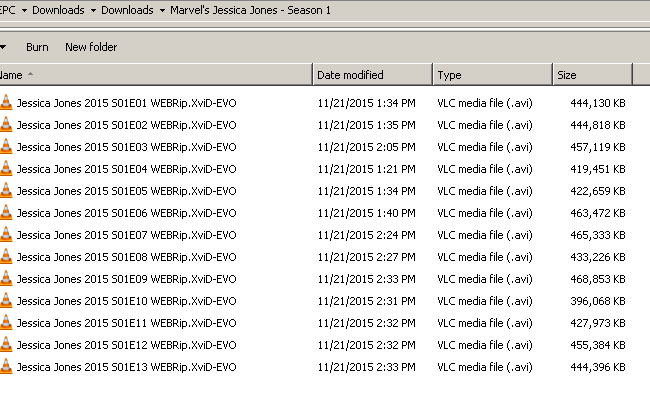Click size value 396,068 KB
Screen dimensions: 650x396
[598, 301]
